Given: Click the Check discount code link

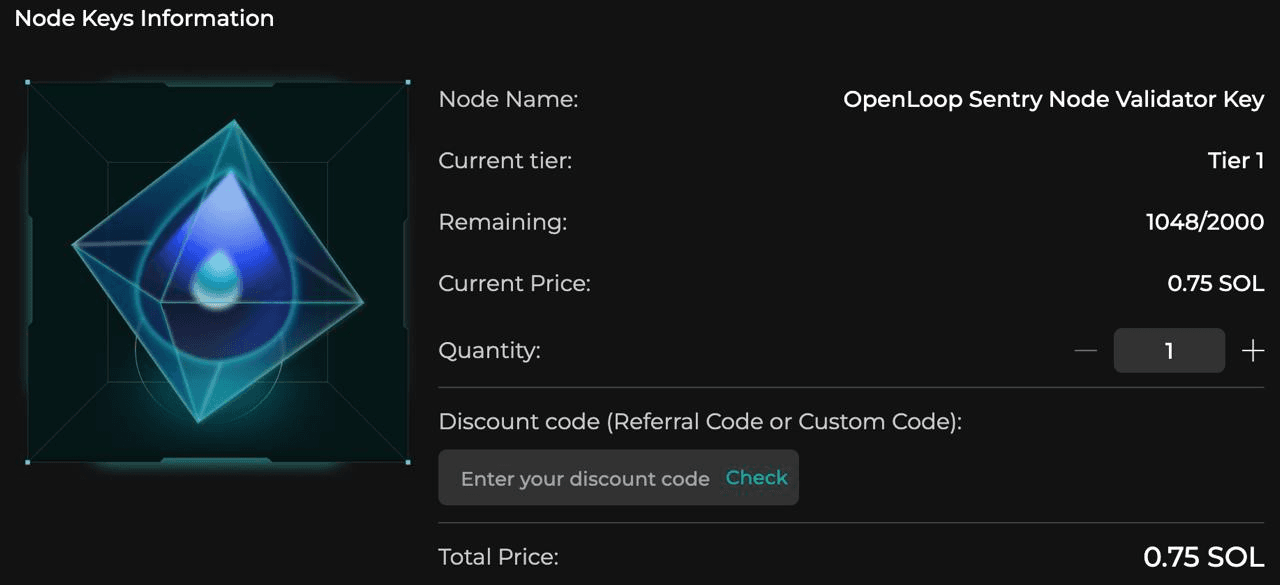Looking at the screenshot, I should click(756, 478).
